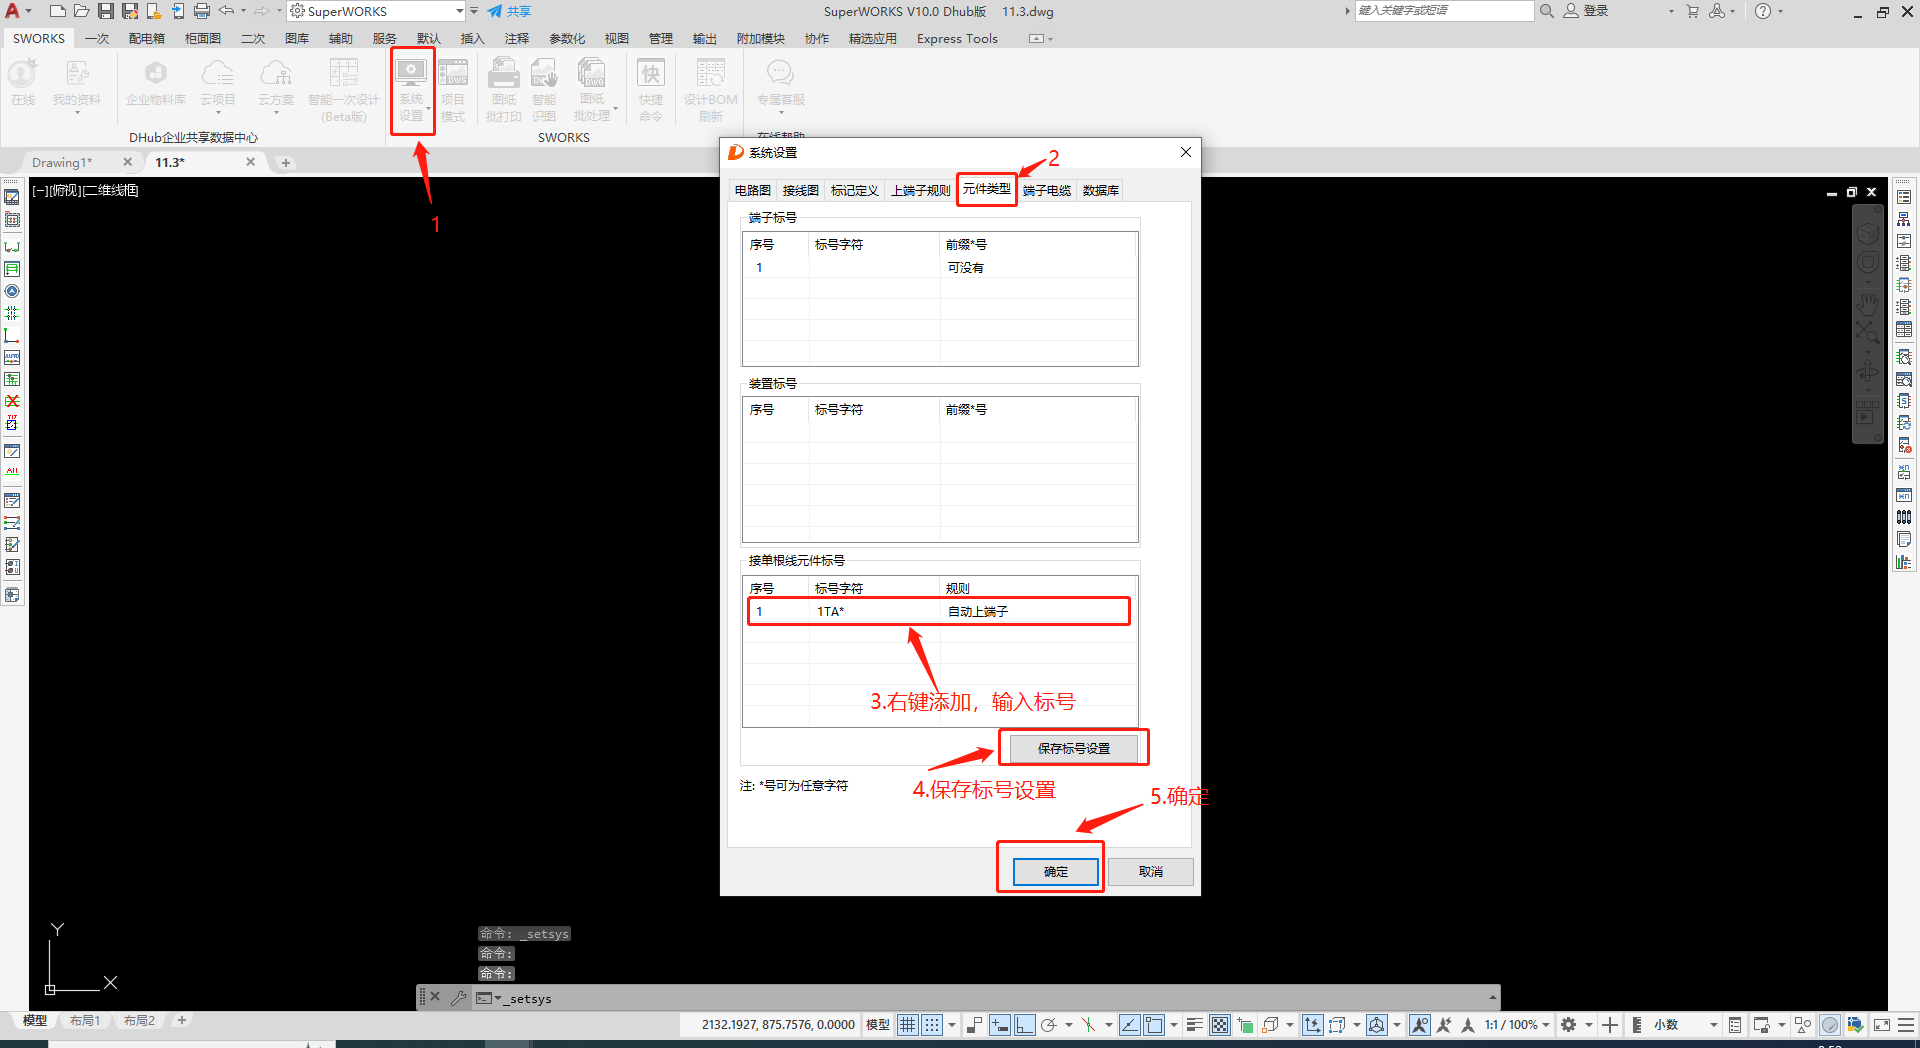Click the command line customize wrench icon
1920x1048 pixels.
click(x=459, y=997)
